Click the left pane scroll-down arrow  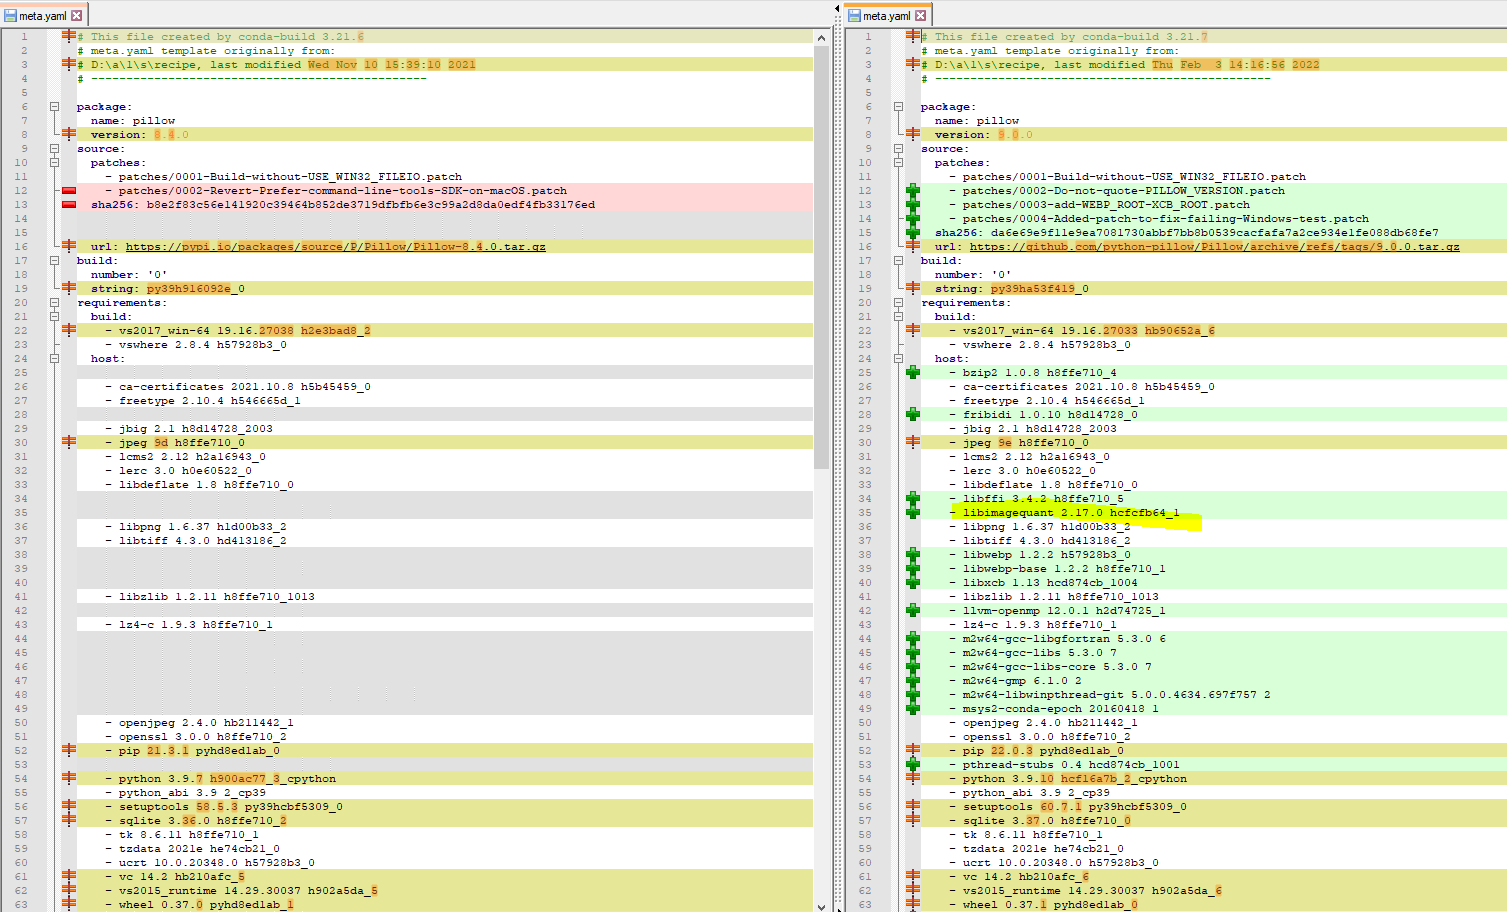[x=821, y=905]
